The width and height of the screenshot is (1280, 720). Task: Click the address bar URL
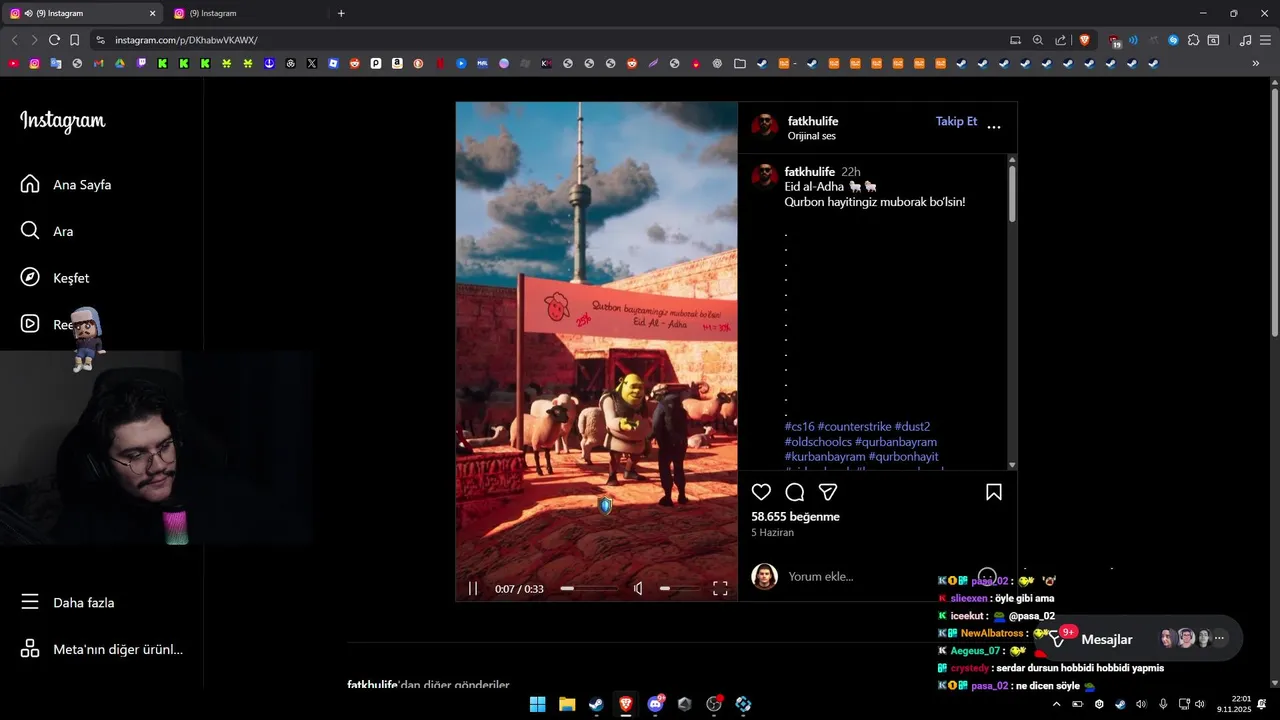pos(186,40)
